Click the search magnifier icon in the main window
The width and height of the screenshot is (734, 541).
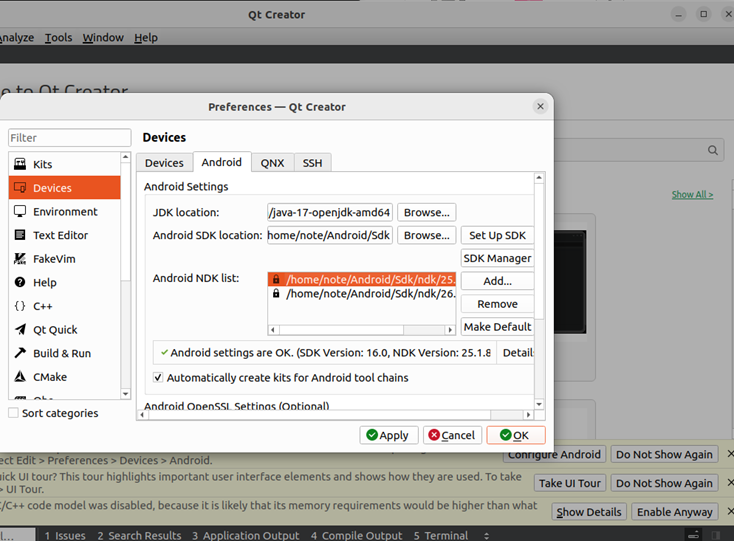pyautogui.click(x=712, y=150)
